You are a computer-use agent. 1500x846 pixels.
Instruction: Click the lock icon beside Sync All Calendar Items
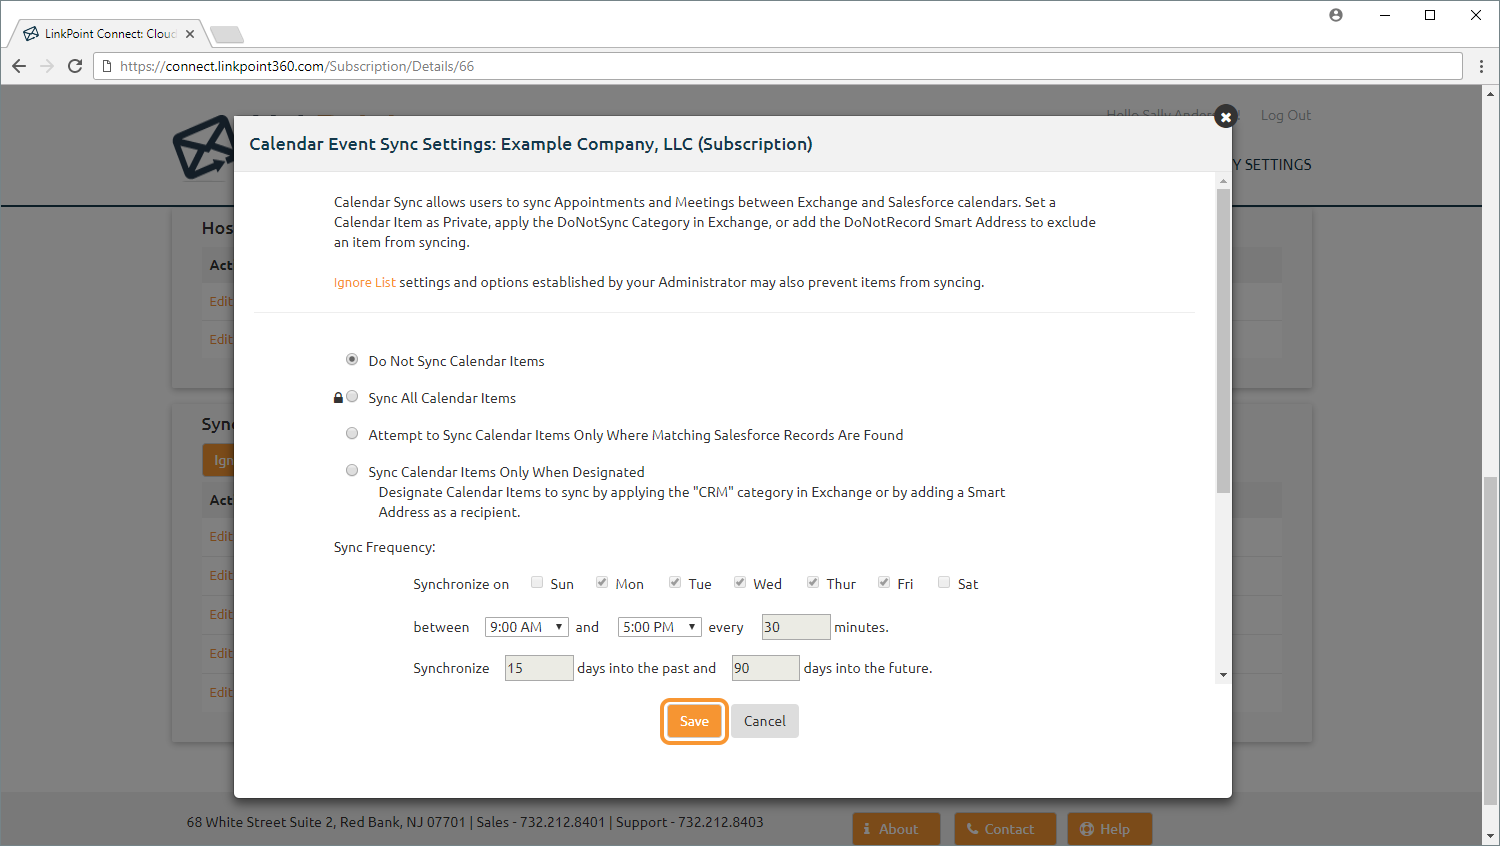(x=338, y=398)
